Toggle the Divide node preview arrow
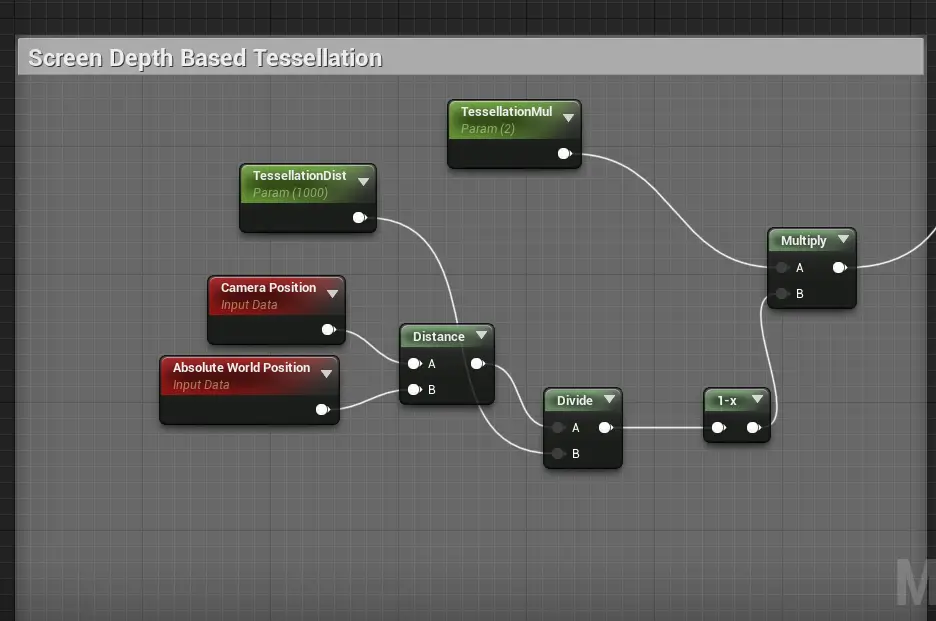This screenshot has height=621, width=936. point(609,399)
